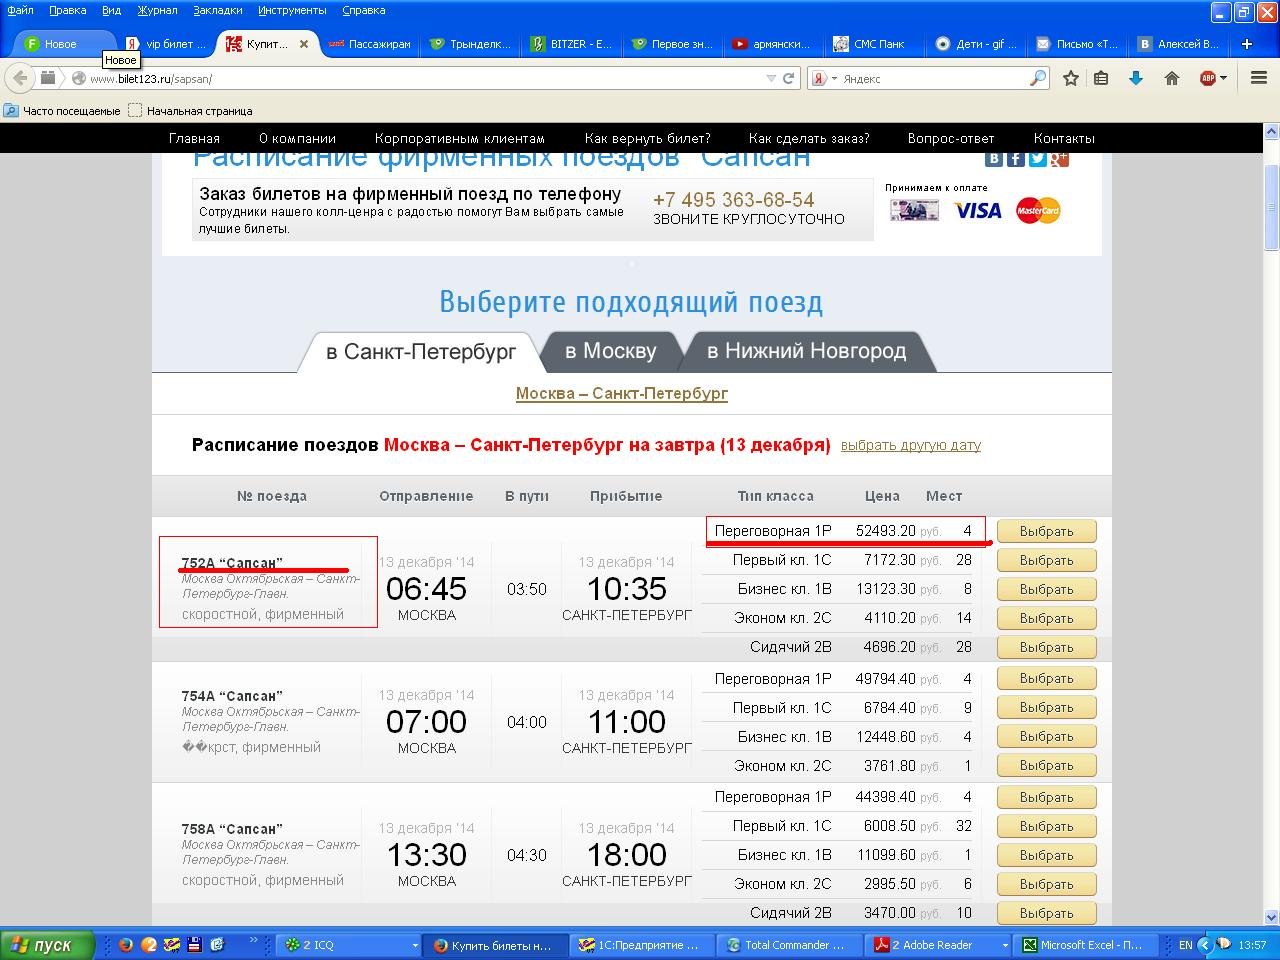
Task: Click the banknote cash payment image
Action: [913, 210]
